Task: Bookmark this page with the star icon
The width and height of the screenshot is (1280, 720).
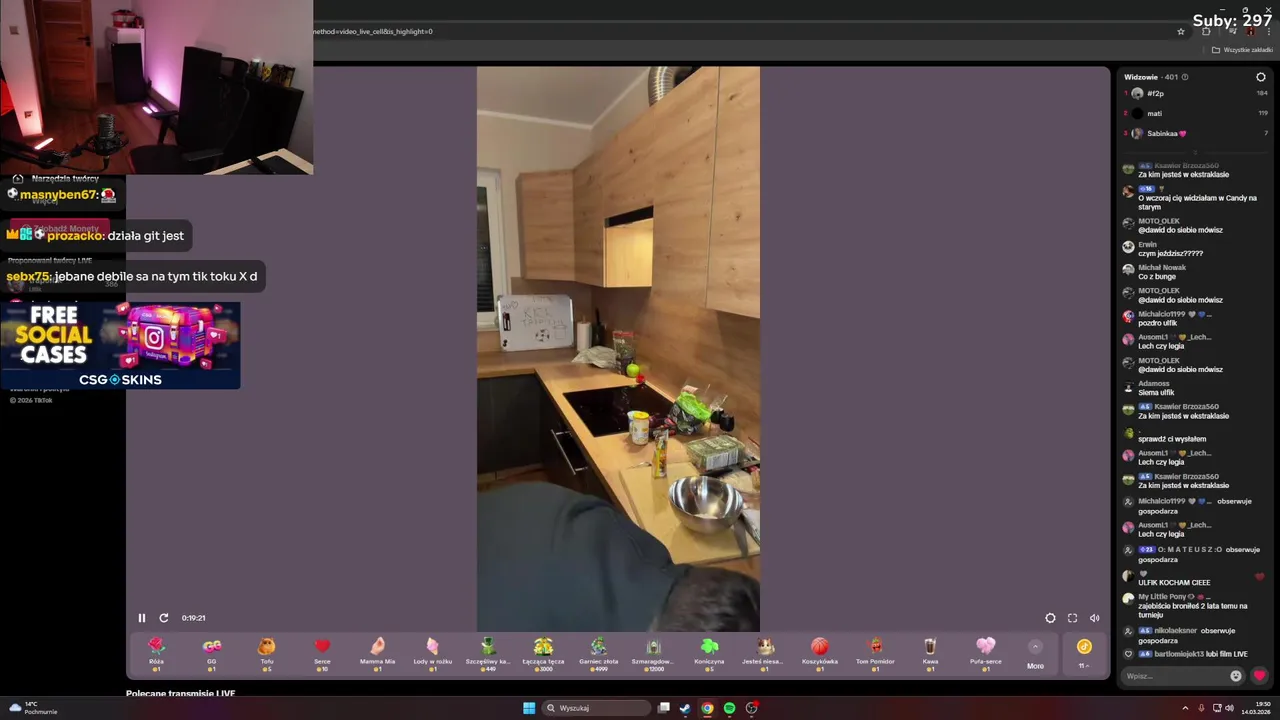Action: click(1180, 31)
